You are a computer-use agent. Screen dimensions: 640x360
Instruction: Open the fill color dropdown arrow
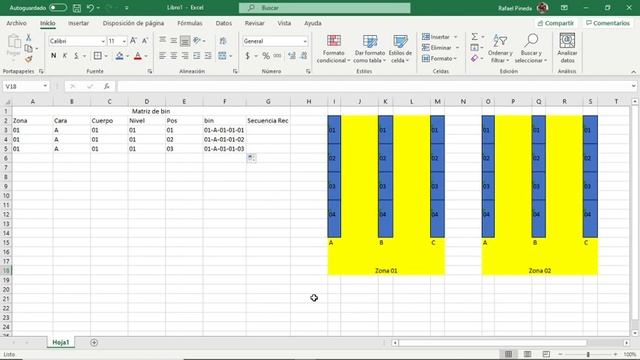128,56
